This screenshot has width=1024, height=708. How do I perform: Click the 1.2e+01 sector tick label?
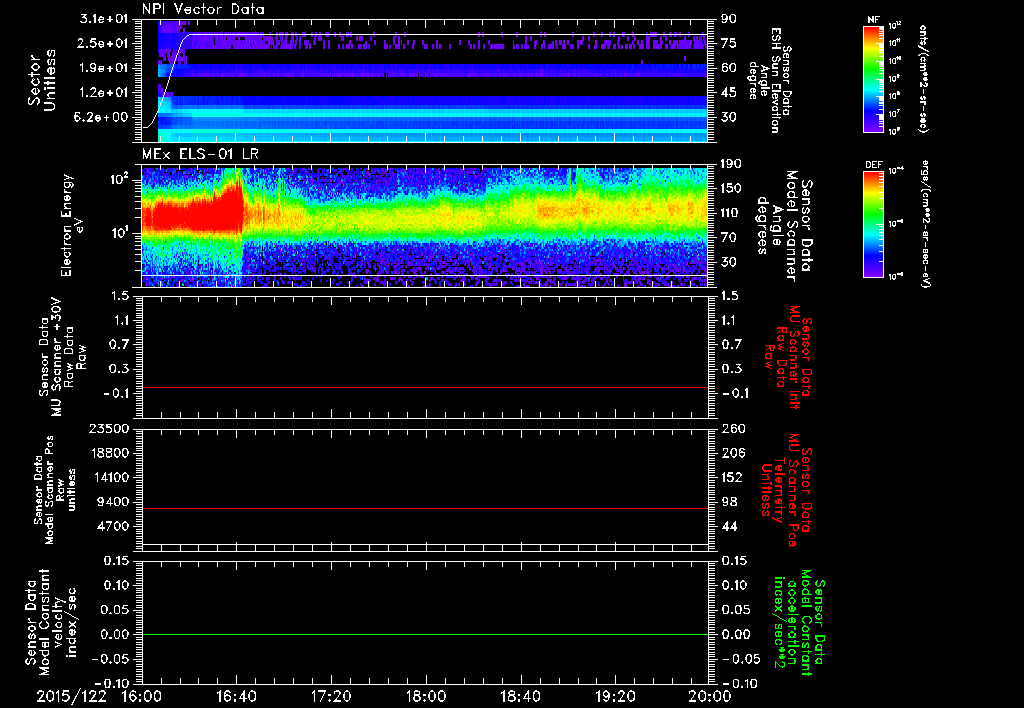tap(104, 93)
